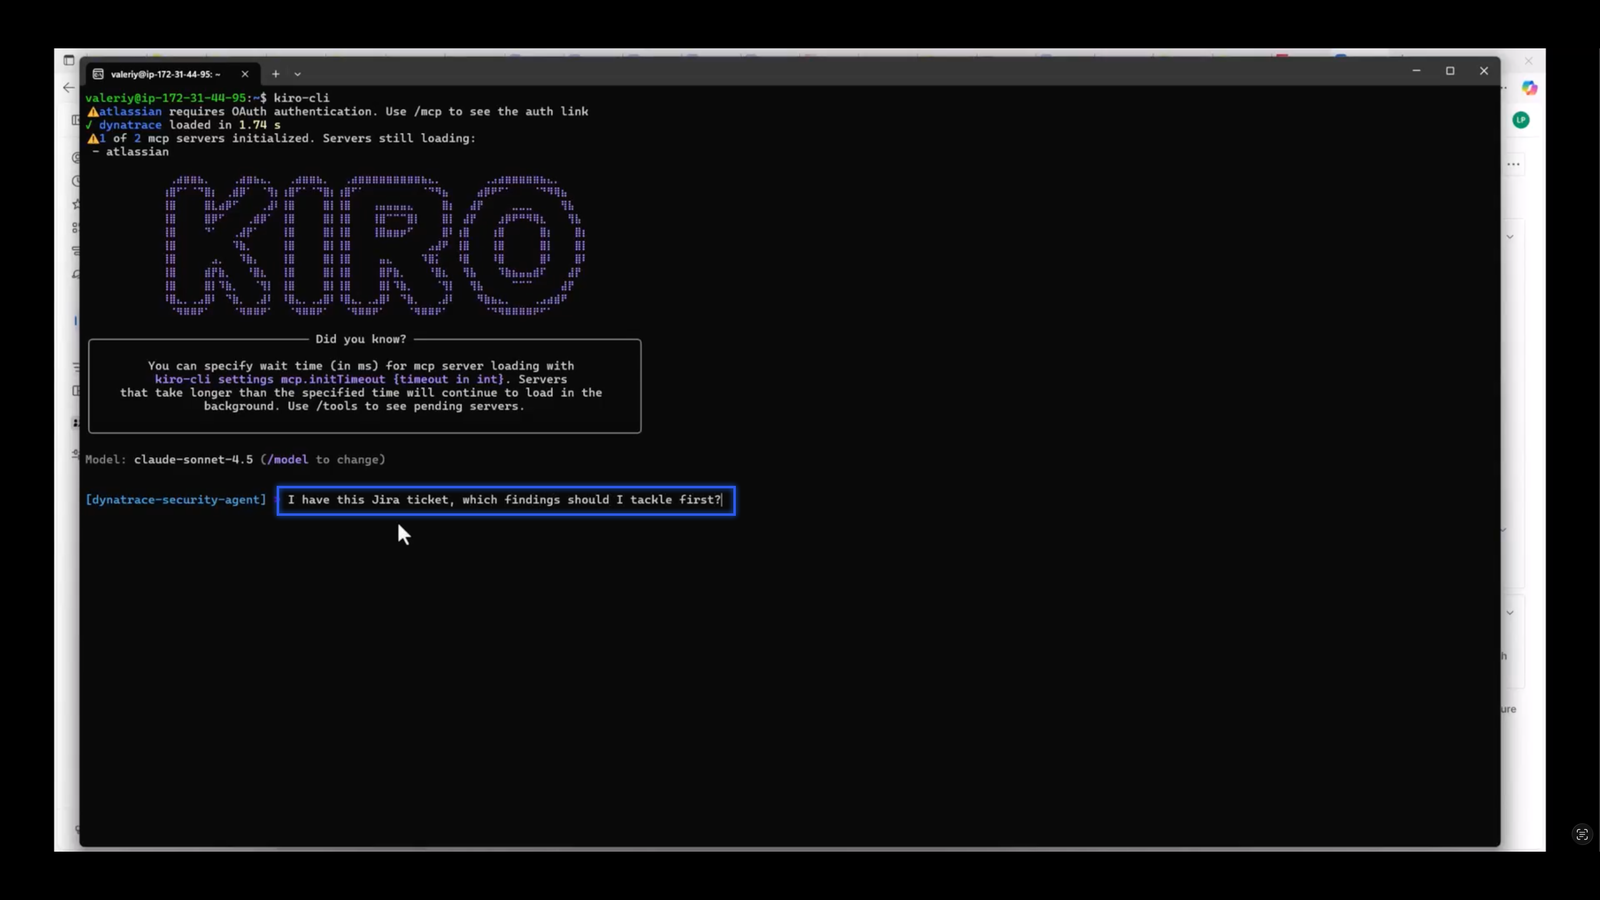Viewport: 1600px width, 900px height.
Task: Click the 'kiro-cli settings mcp.initTimeout' text
Action: (270, 380)
